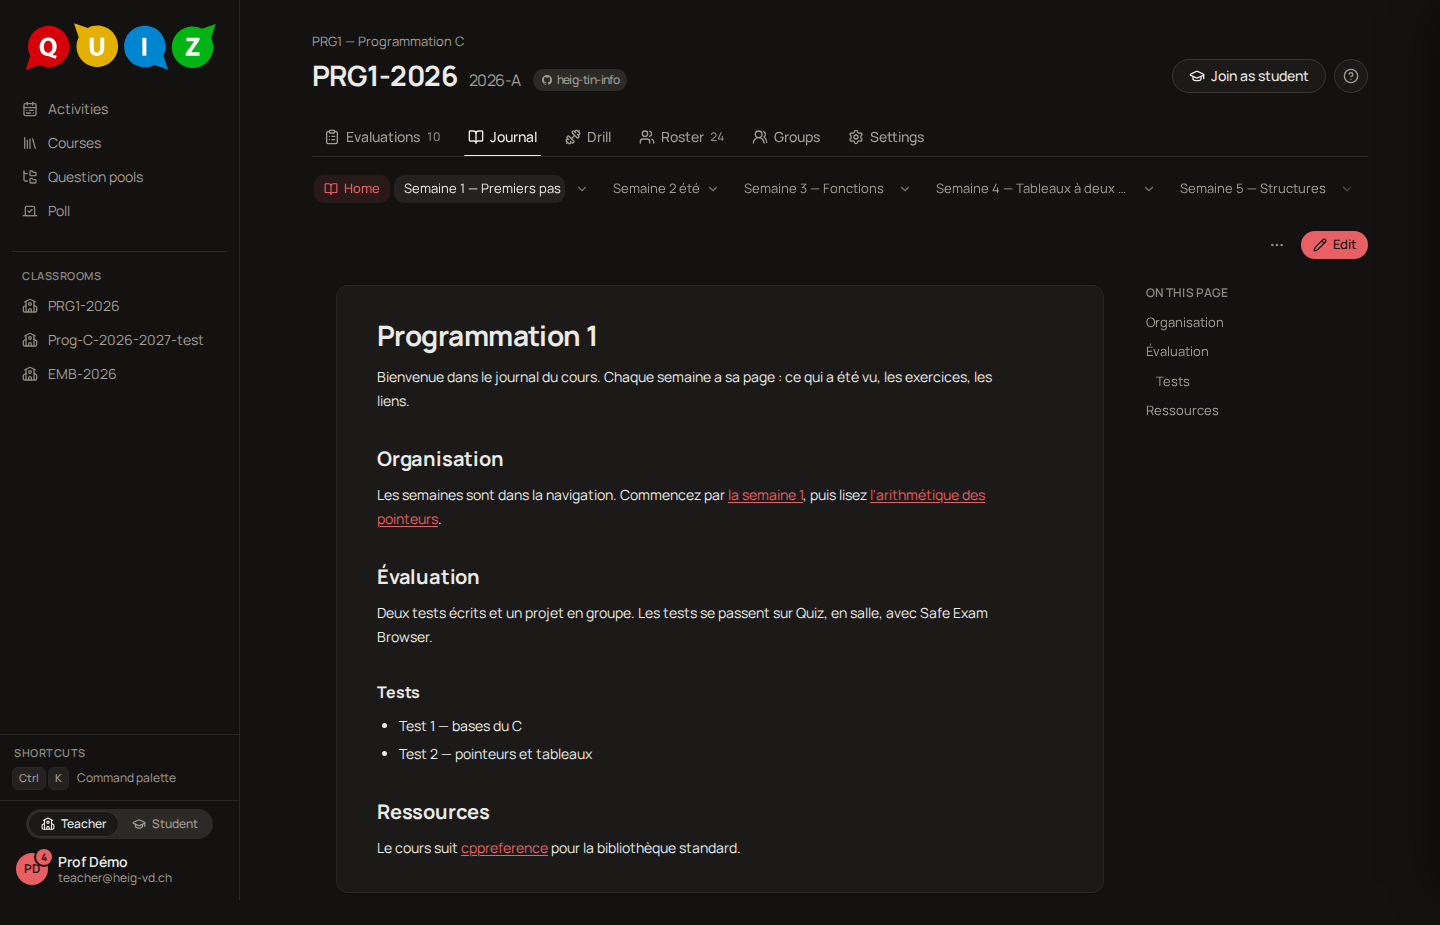Click the Join as student button
Screen dimensions: 1440x925
tap(1249, 76)
